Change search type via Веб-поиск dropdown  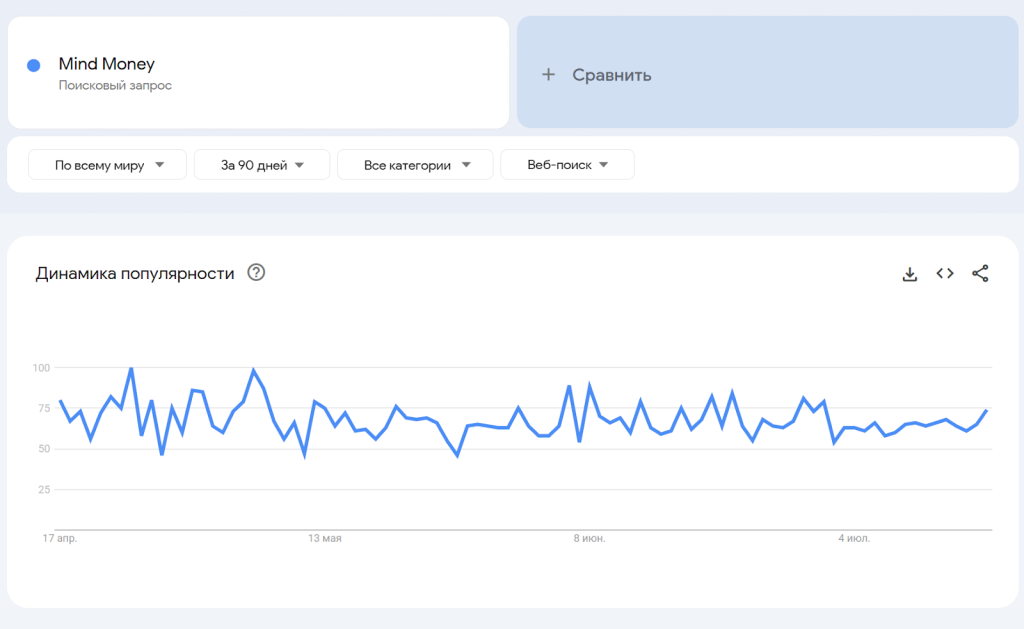(567, 165)
